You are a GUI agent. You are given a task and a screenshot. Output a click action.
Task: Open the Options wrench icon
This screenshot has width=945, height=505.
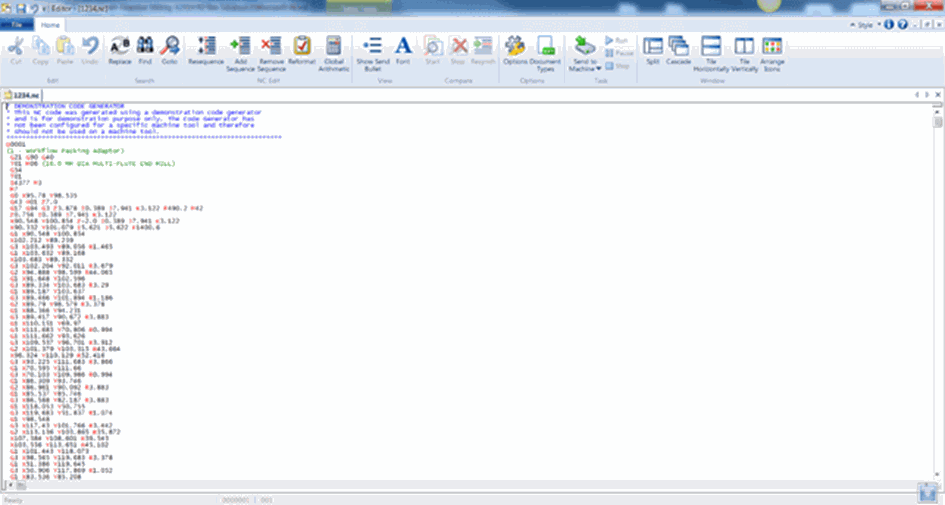click(x=515, y=46)
